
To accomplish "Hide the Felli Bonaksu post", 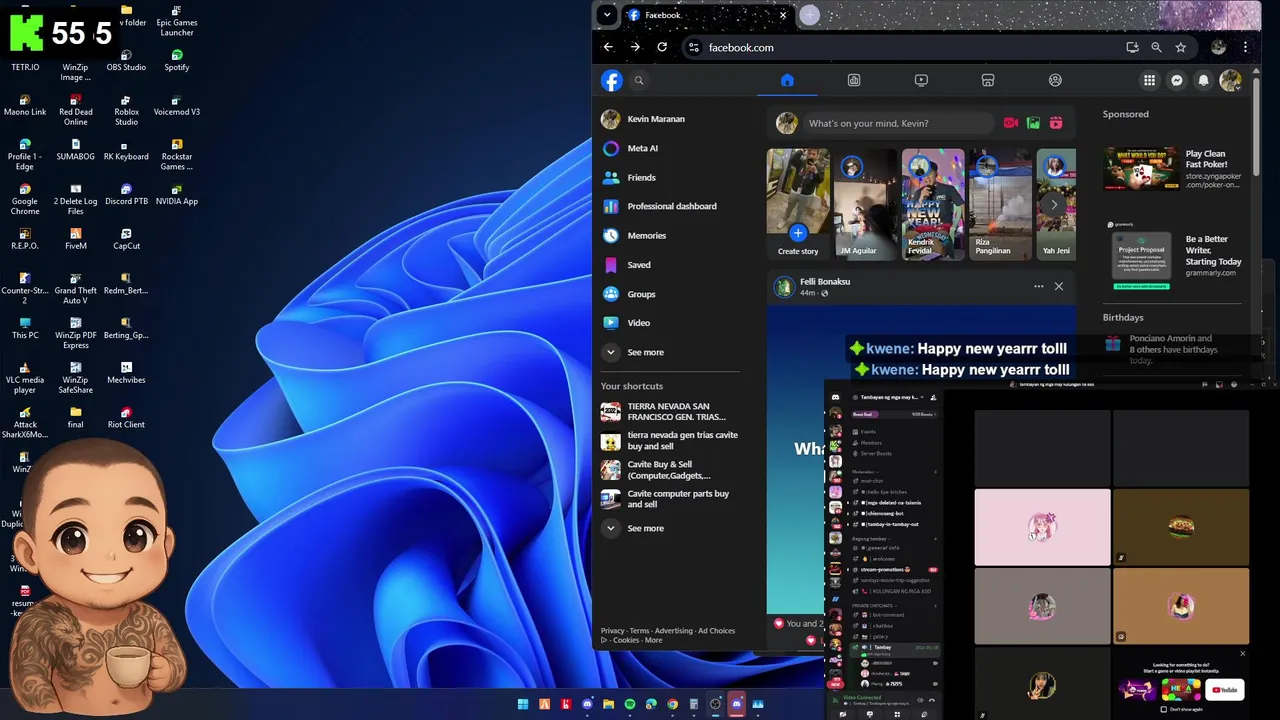I will pos(1059,287).
